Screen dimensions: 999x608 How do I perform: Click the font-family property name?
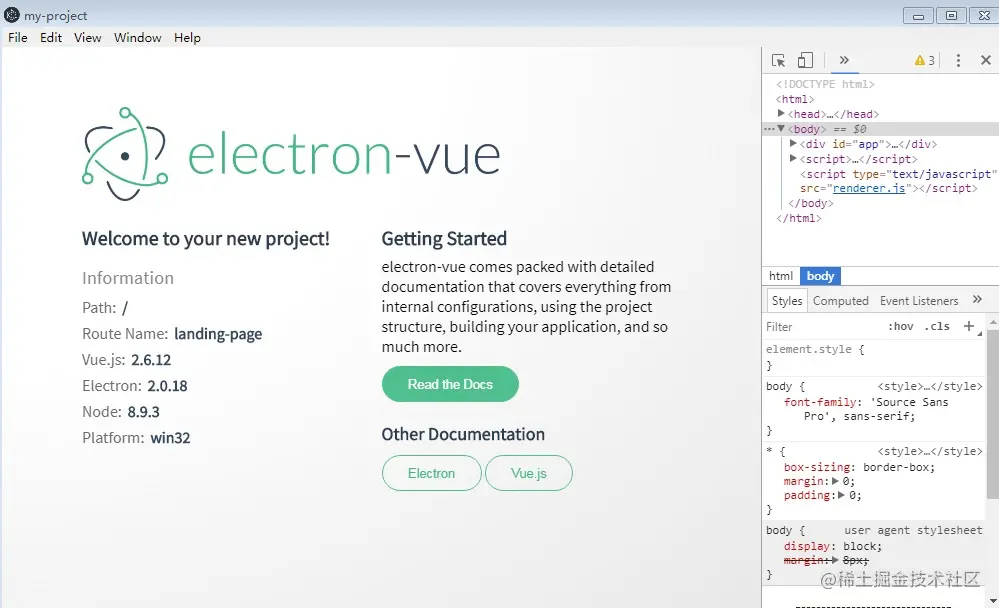click(820, 402)
